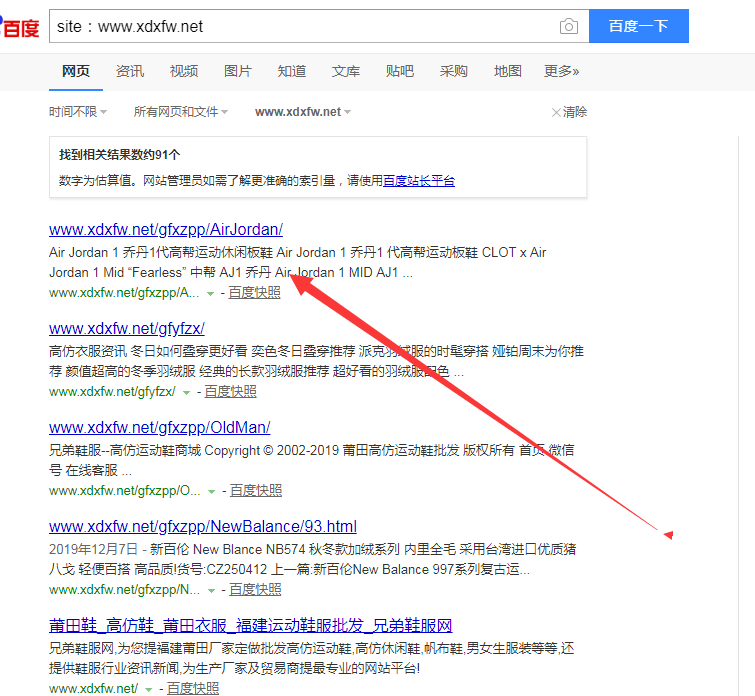This screenshot has width=755, height=696.
Task: Switch to the 图片 tab
Action: pos(238,71)
